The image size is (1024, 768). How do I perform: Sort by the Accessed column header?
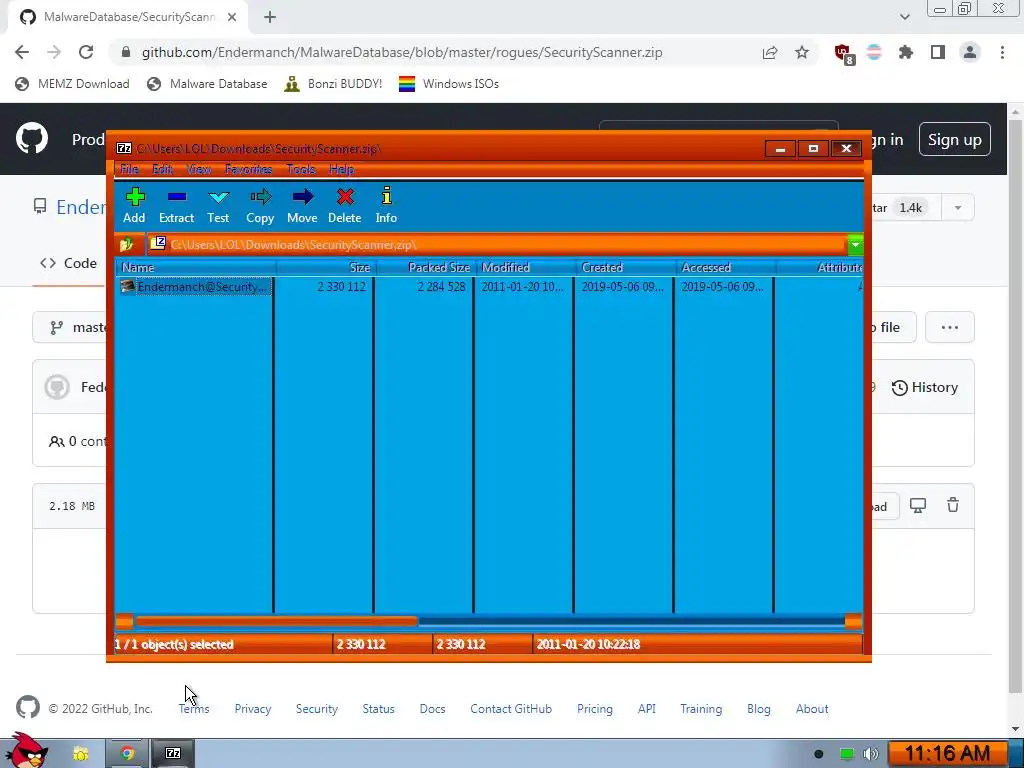(x=726, y=267)
